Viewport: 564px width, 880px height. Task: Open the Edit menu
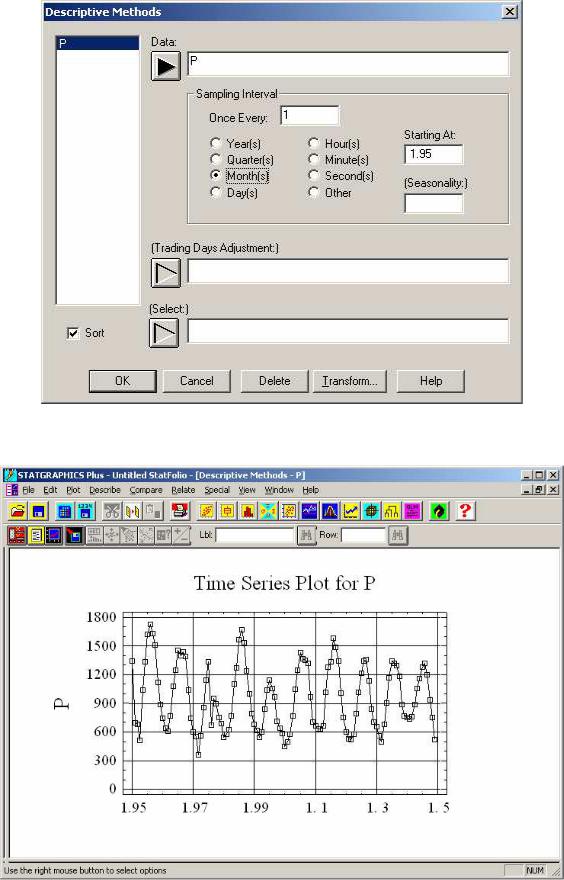[51, 489]
